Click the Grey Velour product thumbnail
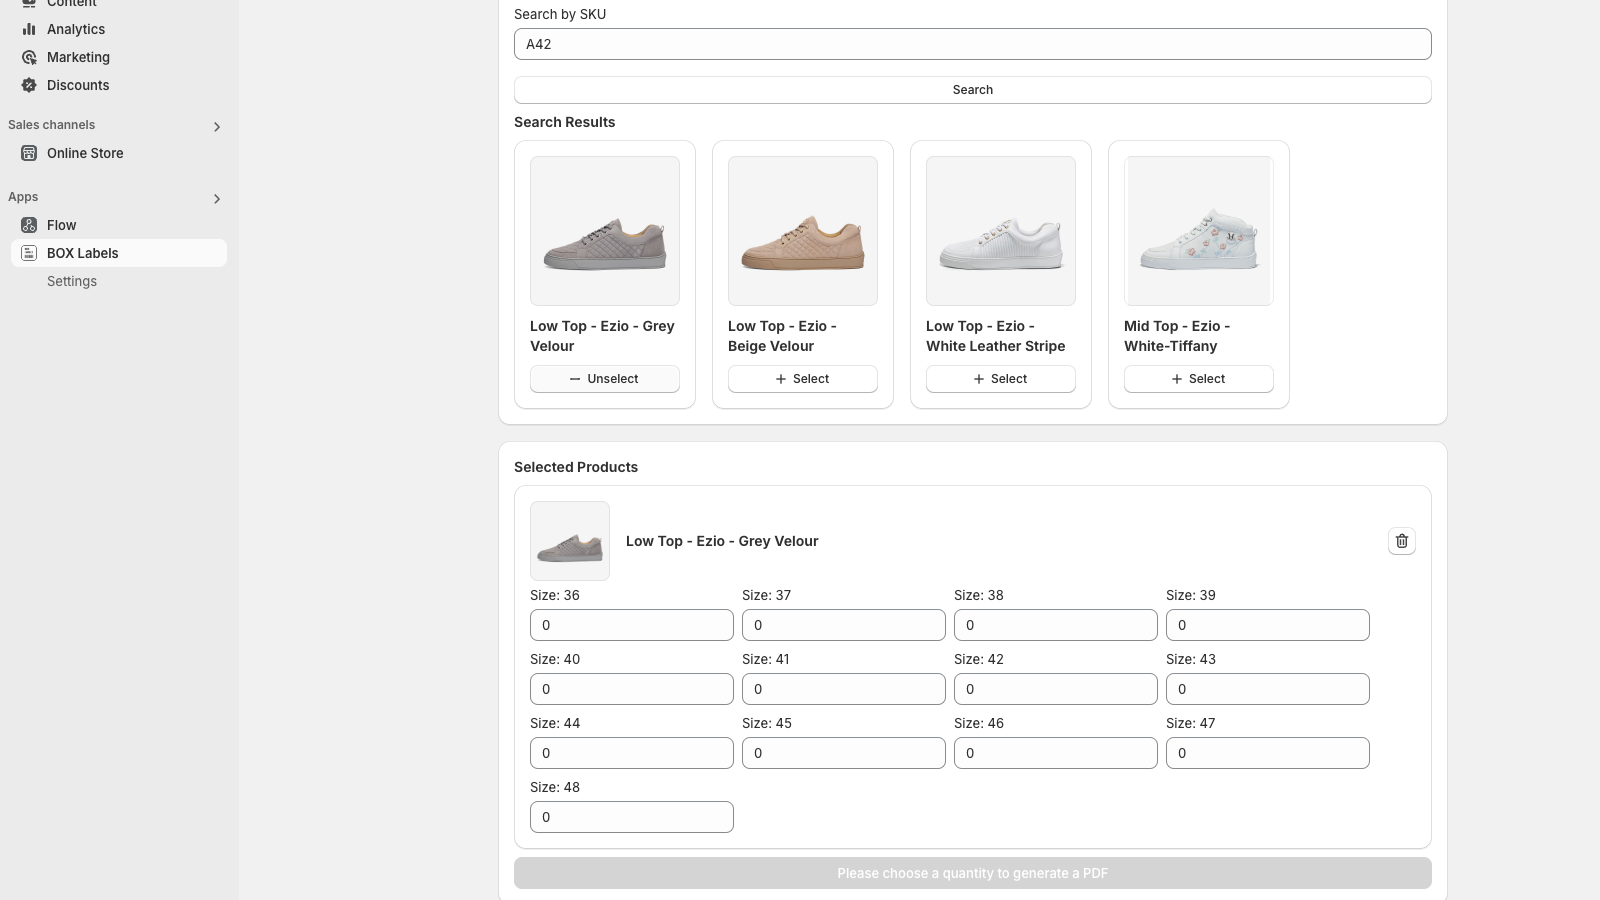 [x=570, y=541]
